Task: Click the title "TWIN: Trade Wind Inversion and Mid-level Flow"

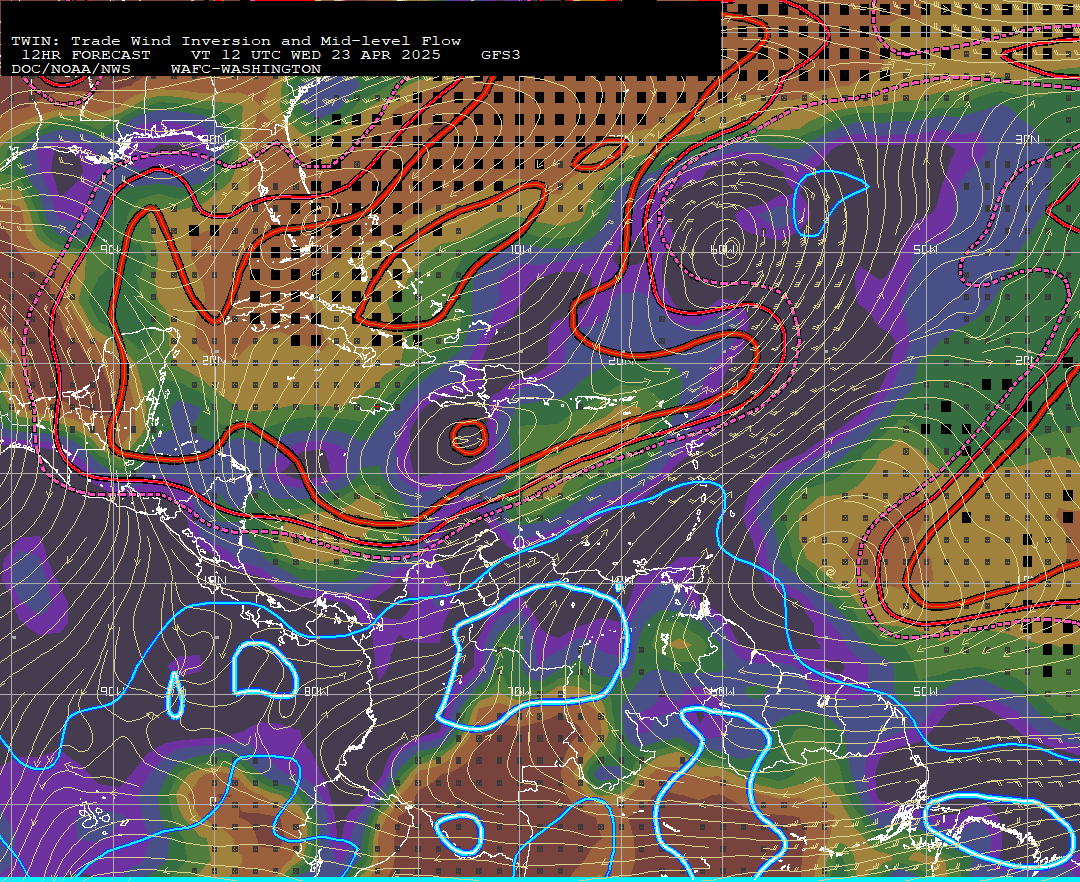Action: click(236, 41)
